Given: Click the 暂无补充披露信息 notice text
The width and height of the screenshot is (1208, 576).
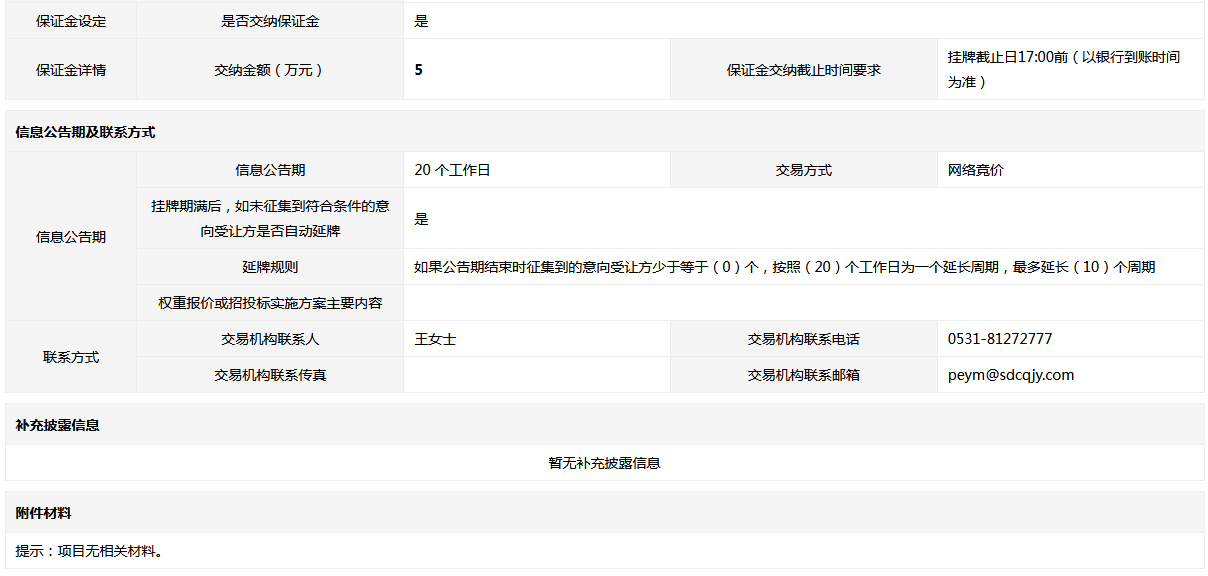Looking at the screenshot, I should tap(604, 463).
